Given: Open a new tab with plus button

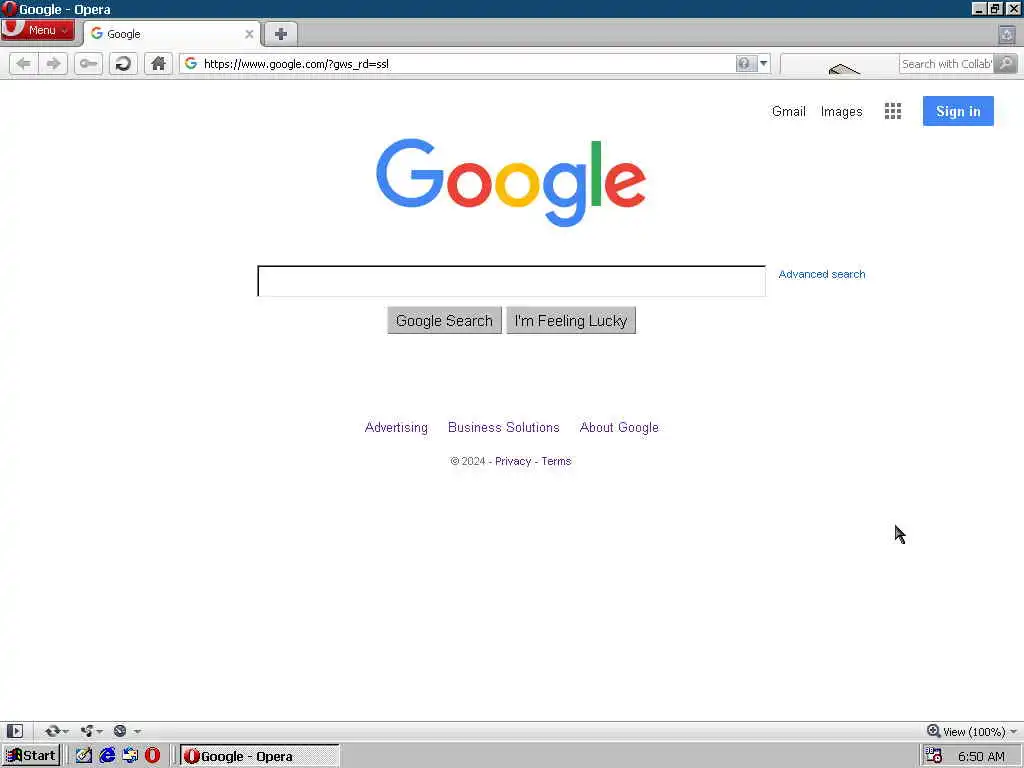Looking at the screenshot, I should click(281, 34).
